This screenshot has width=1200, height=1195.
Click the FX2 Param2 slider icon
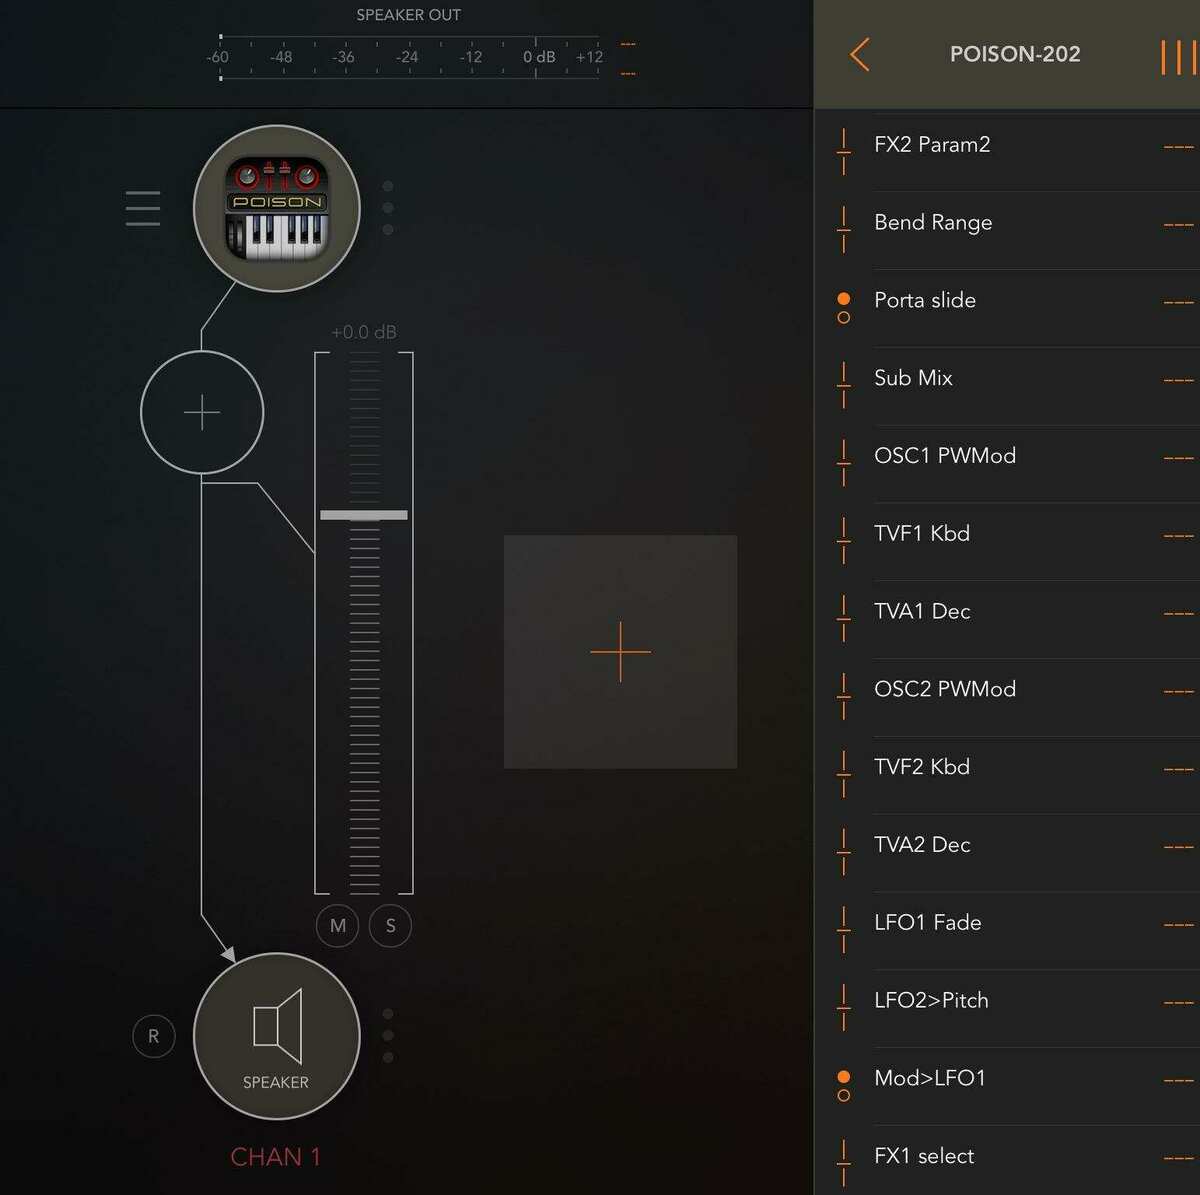point(844,151)
